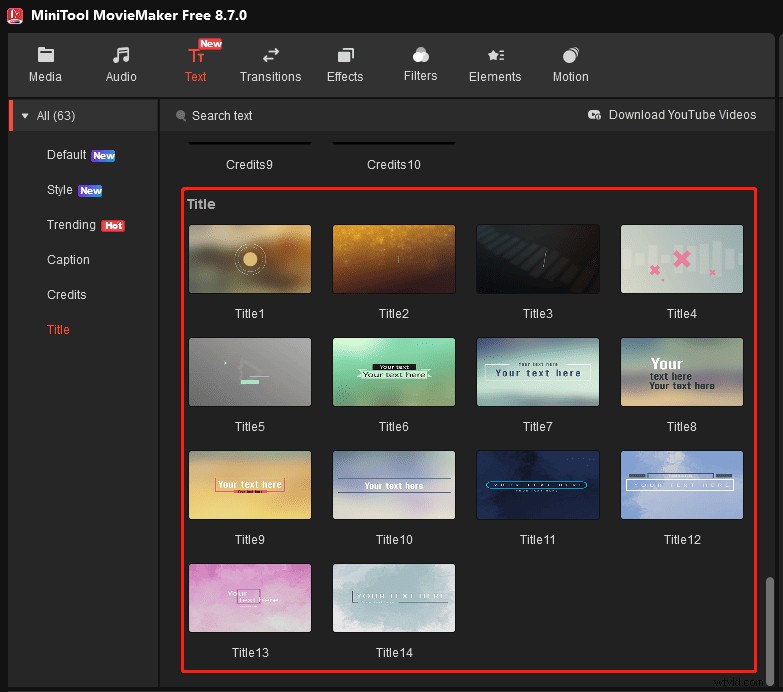
Task: Select All (63) category row
Action: [83, 116]
